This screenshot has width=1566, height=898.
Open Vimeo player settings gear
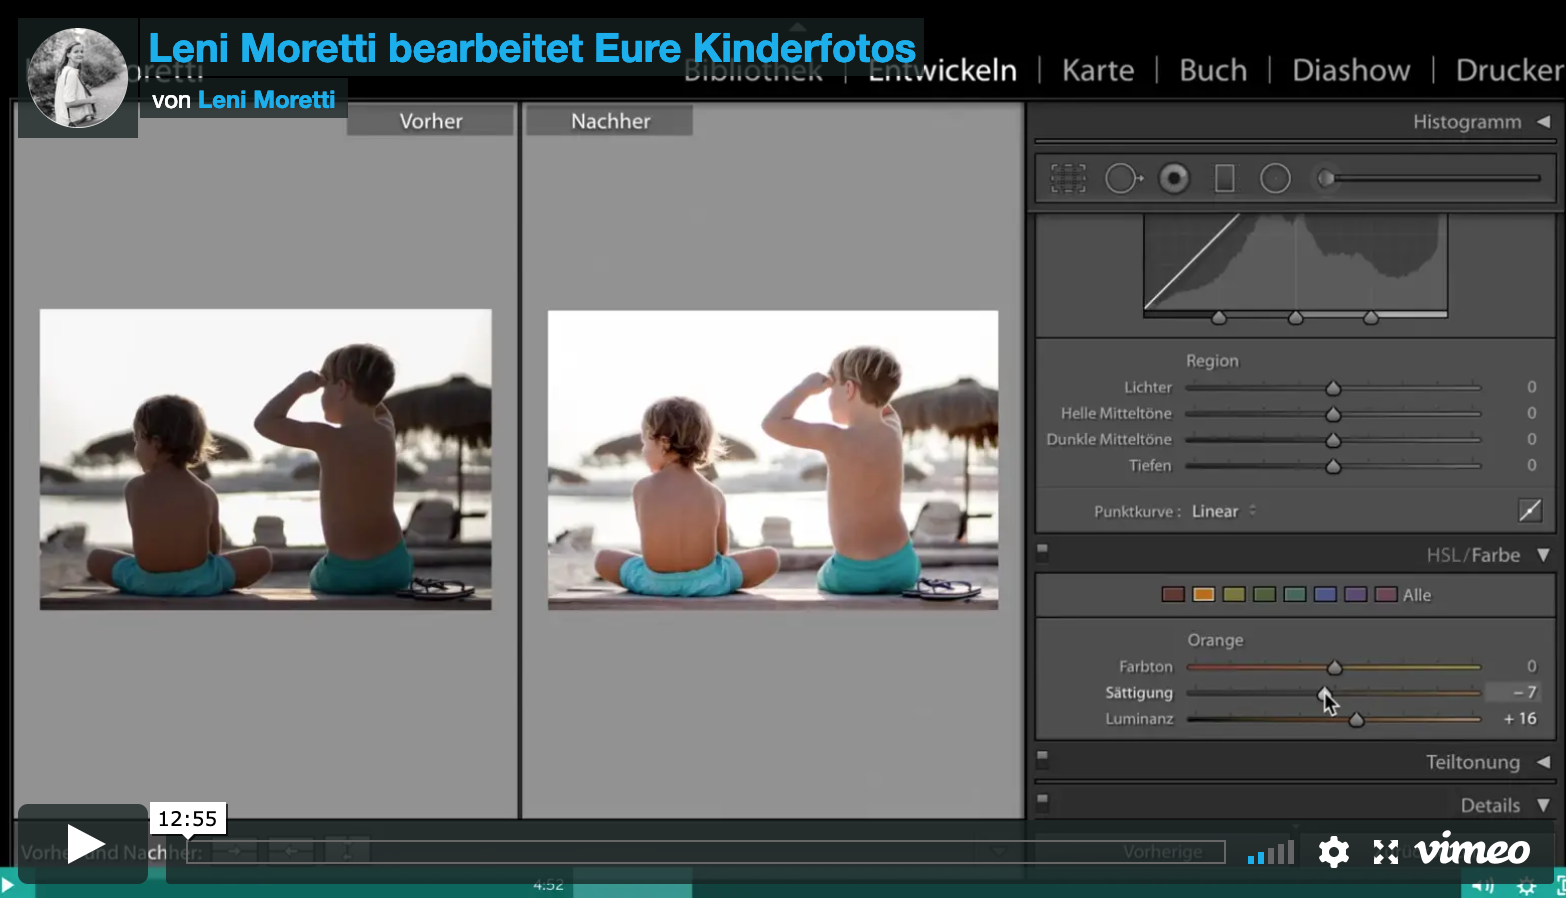click(x=1333, y=852)
